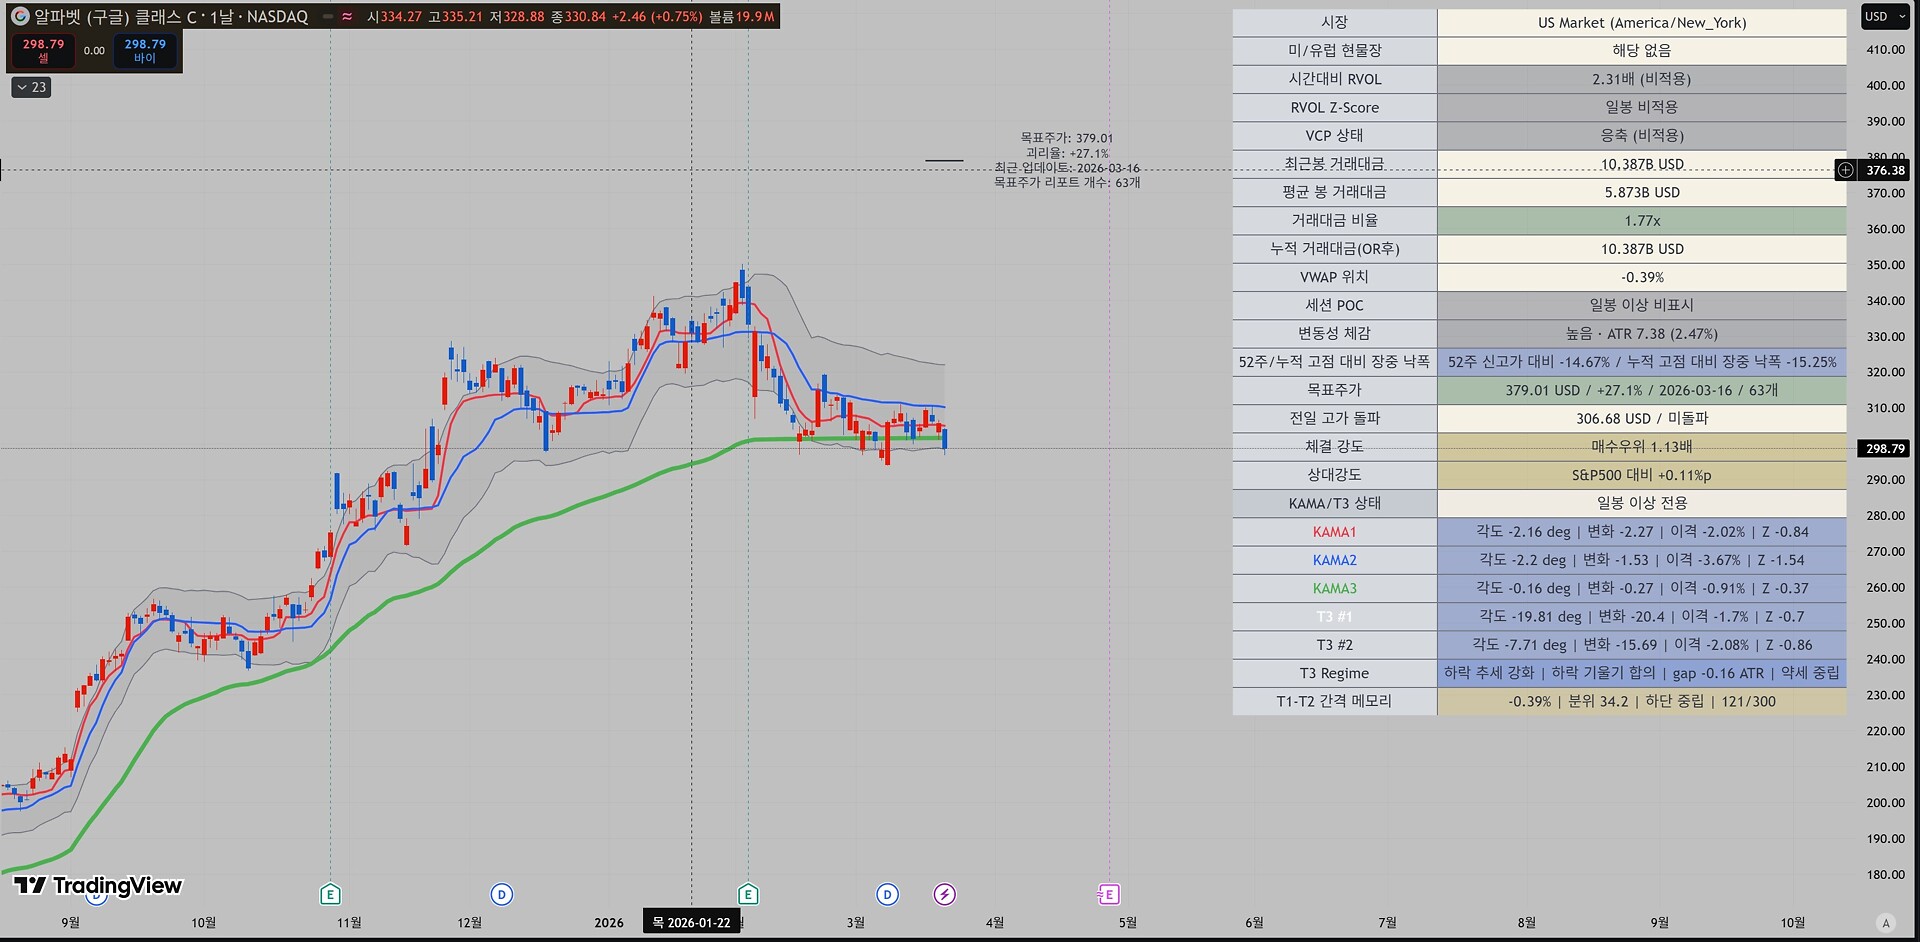
Task: Toggle auto-scale with the A button
Action: click(1885, 923)
